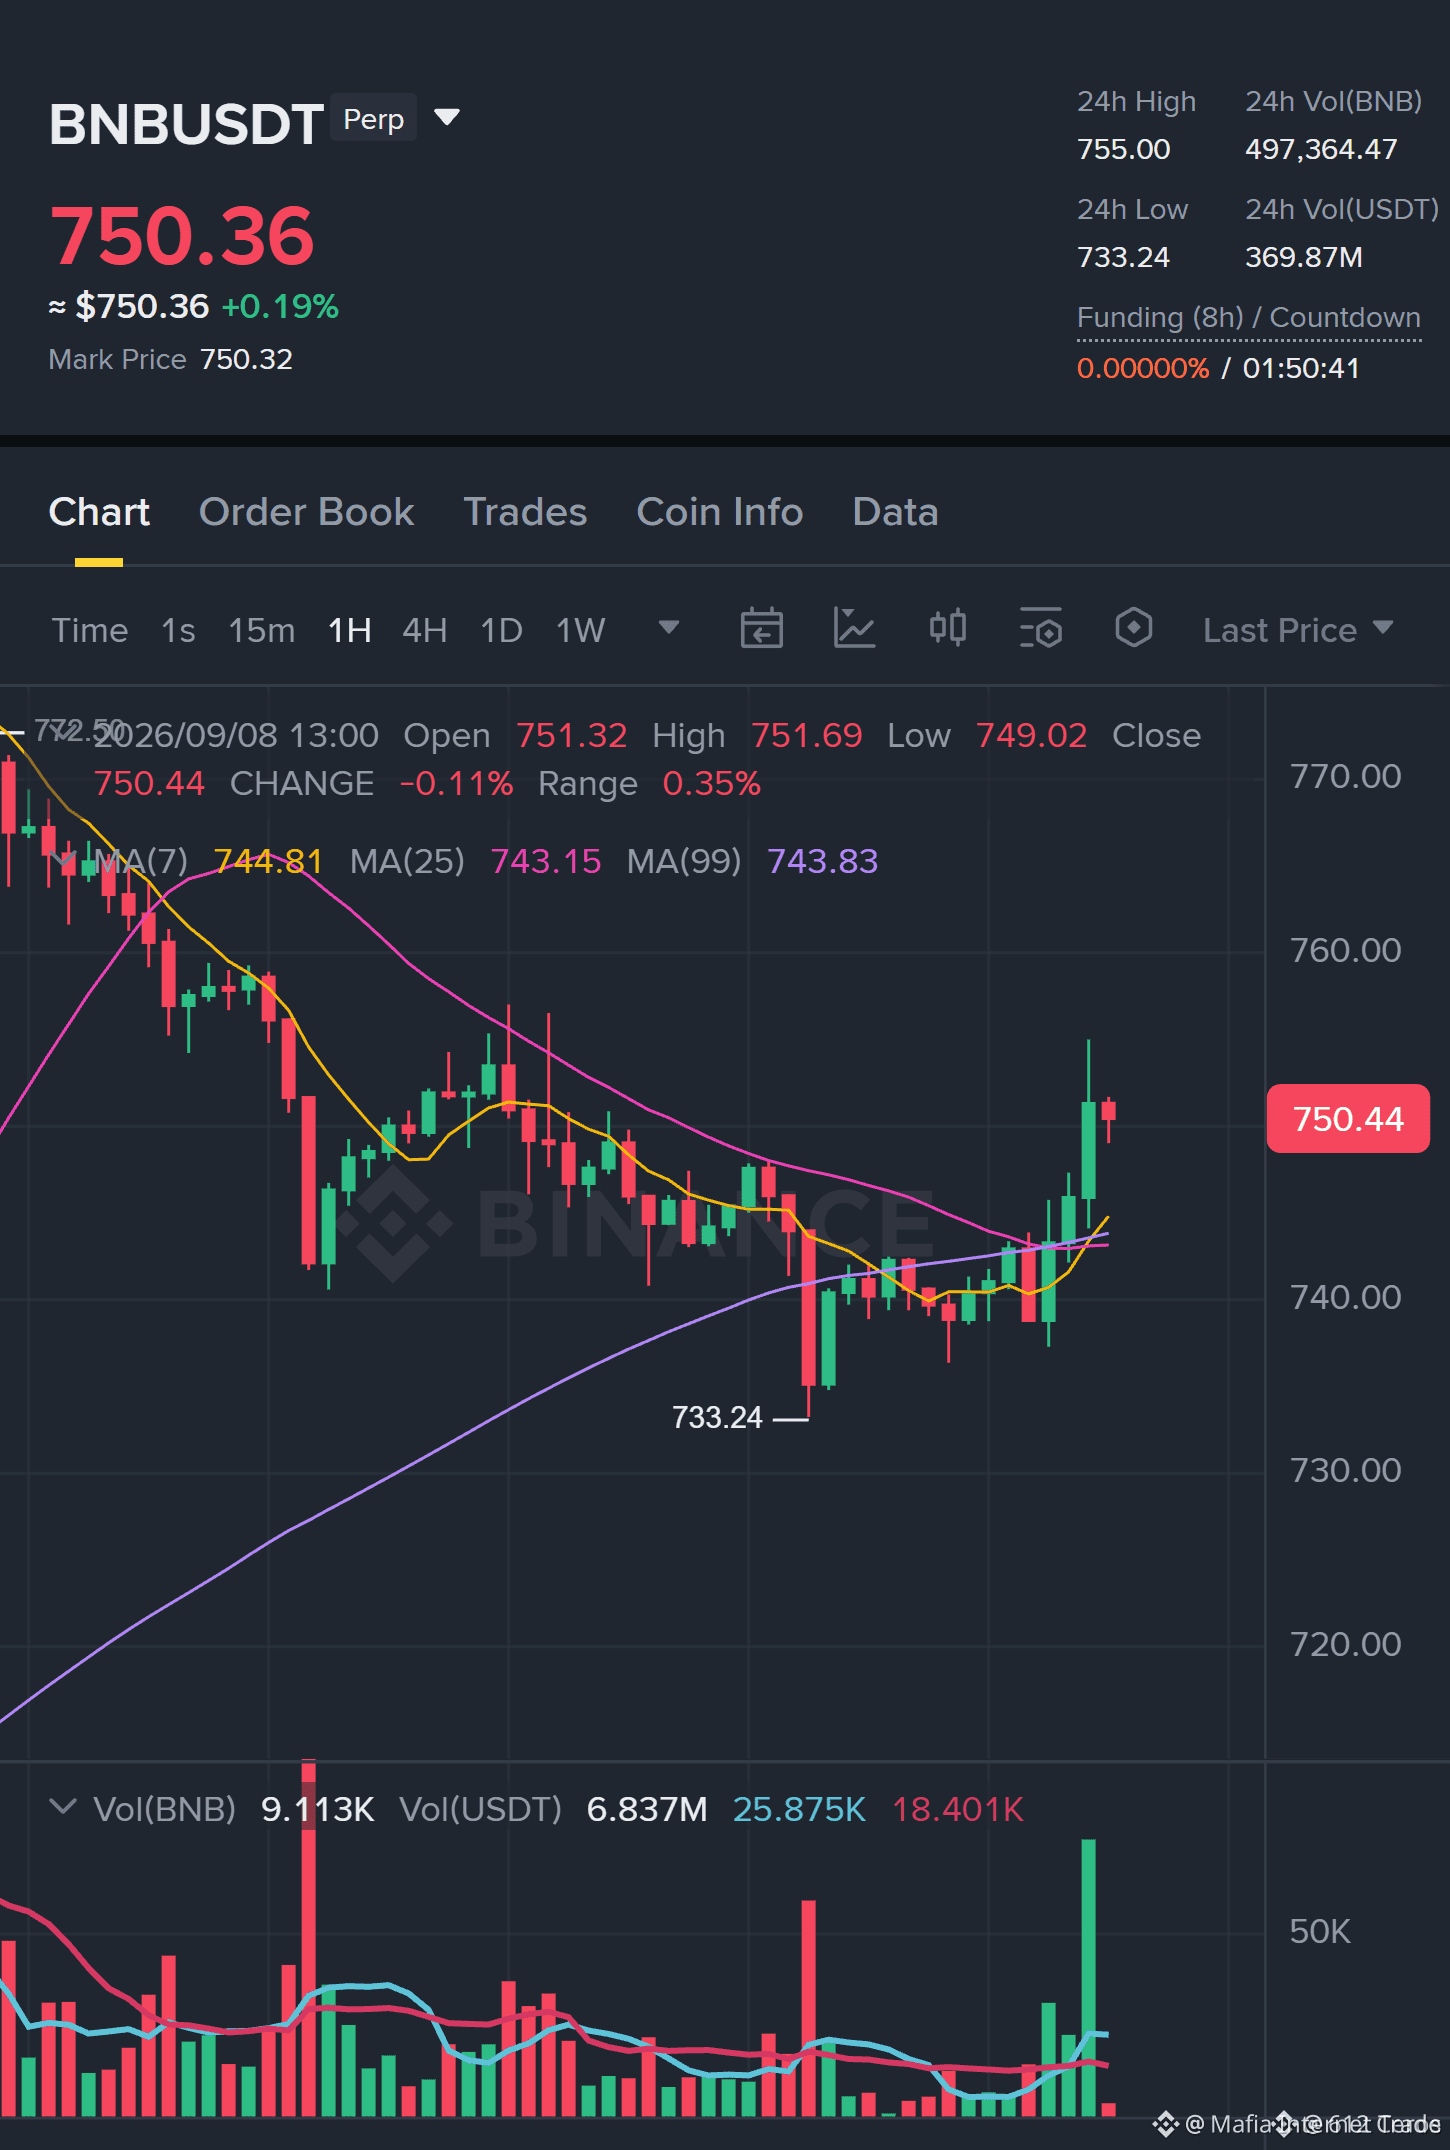Open the chart indicators line icon
1450x2150 pixels.
pos(854,629)
